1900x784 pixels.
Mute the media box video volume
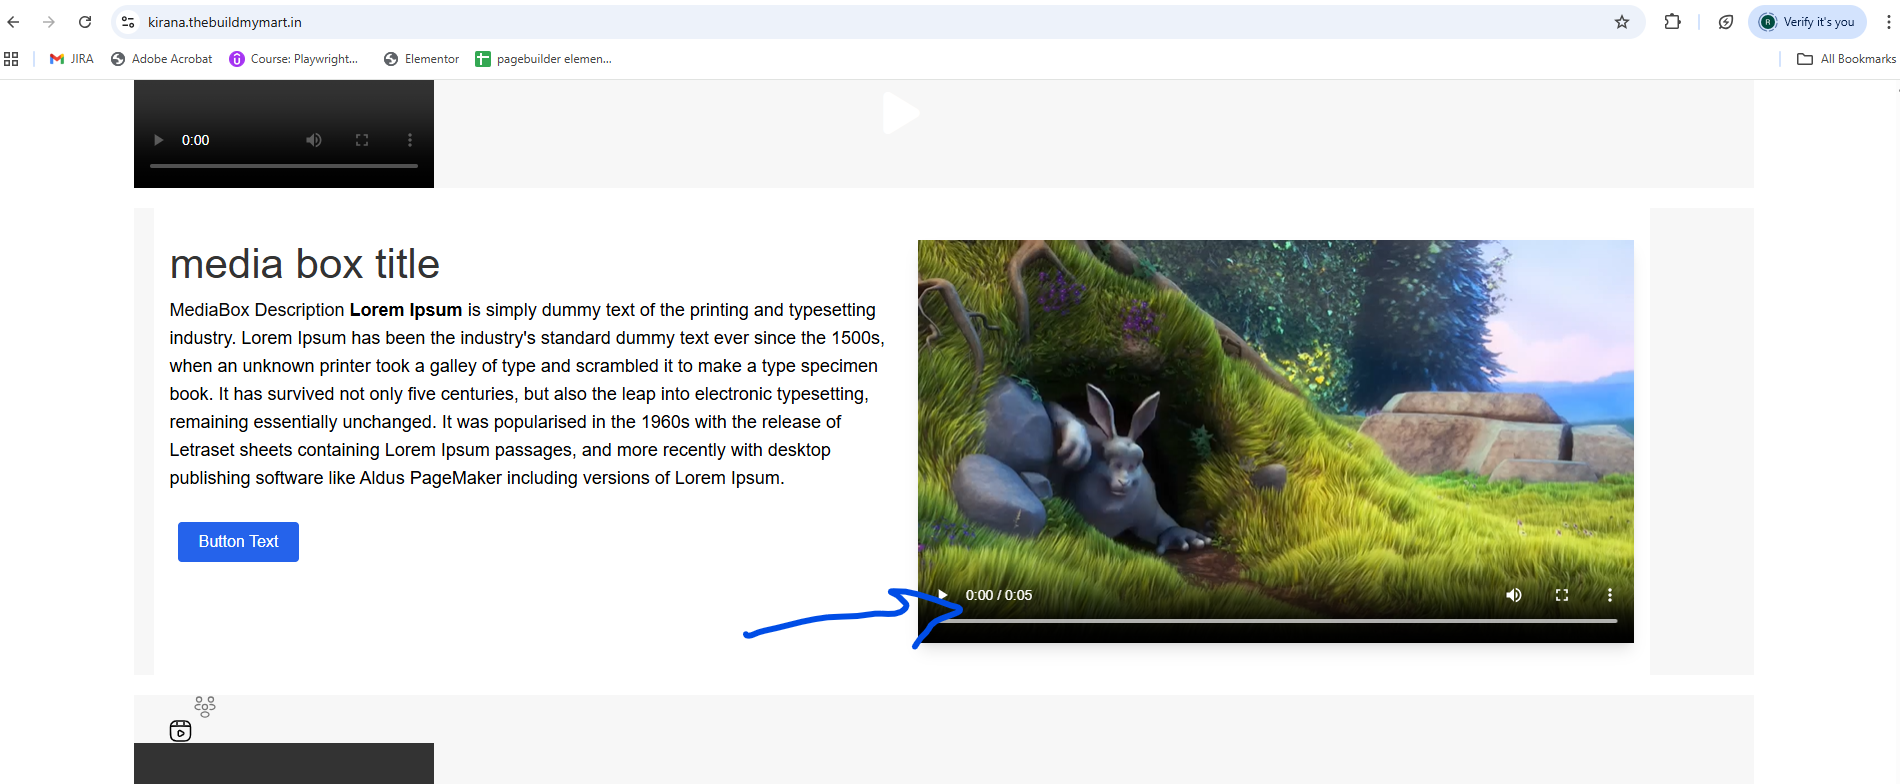[1514, 595]
